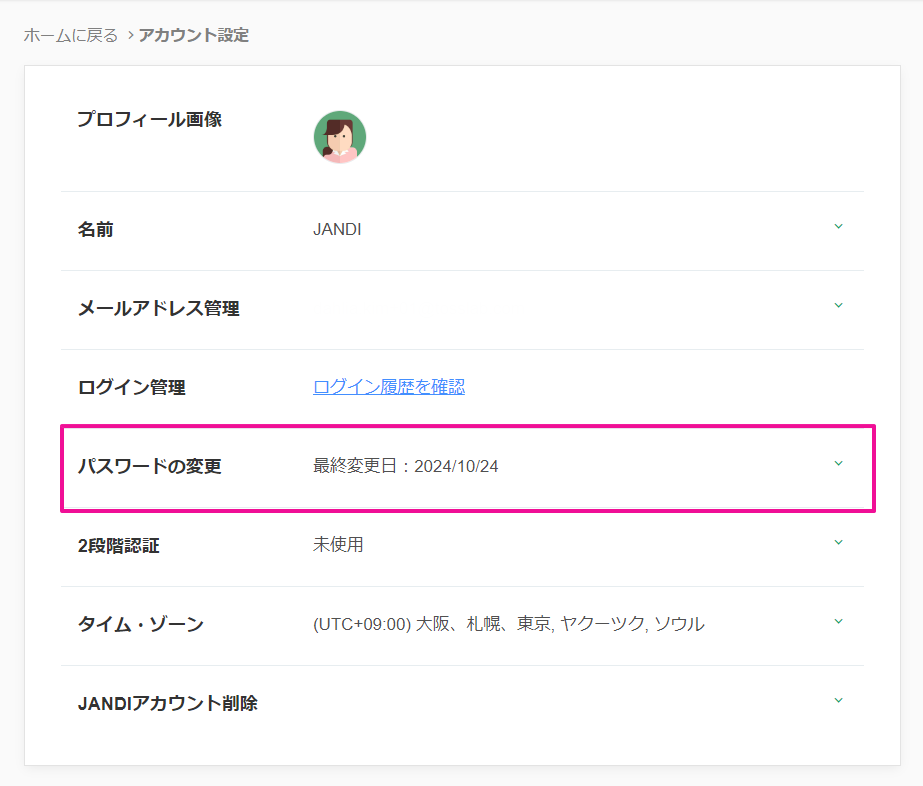
Task: Expand the 名前 row chevron
Action: [838, 227]
